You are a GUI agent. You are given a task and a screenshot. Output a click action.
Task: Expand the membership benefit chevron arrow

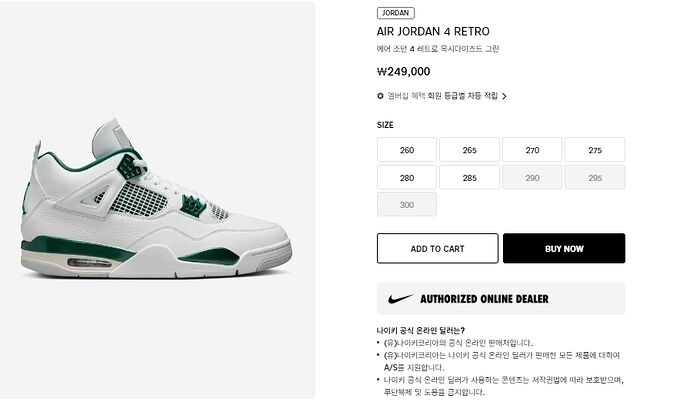click(x=504, y=96)
